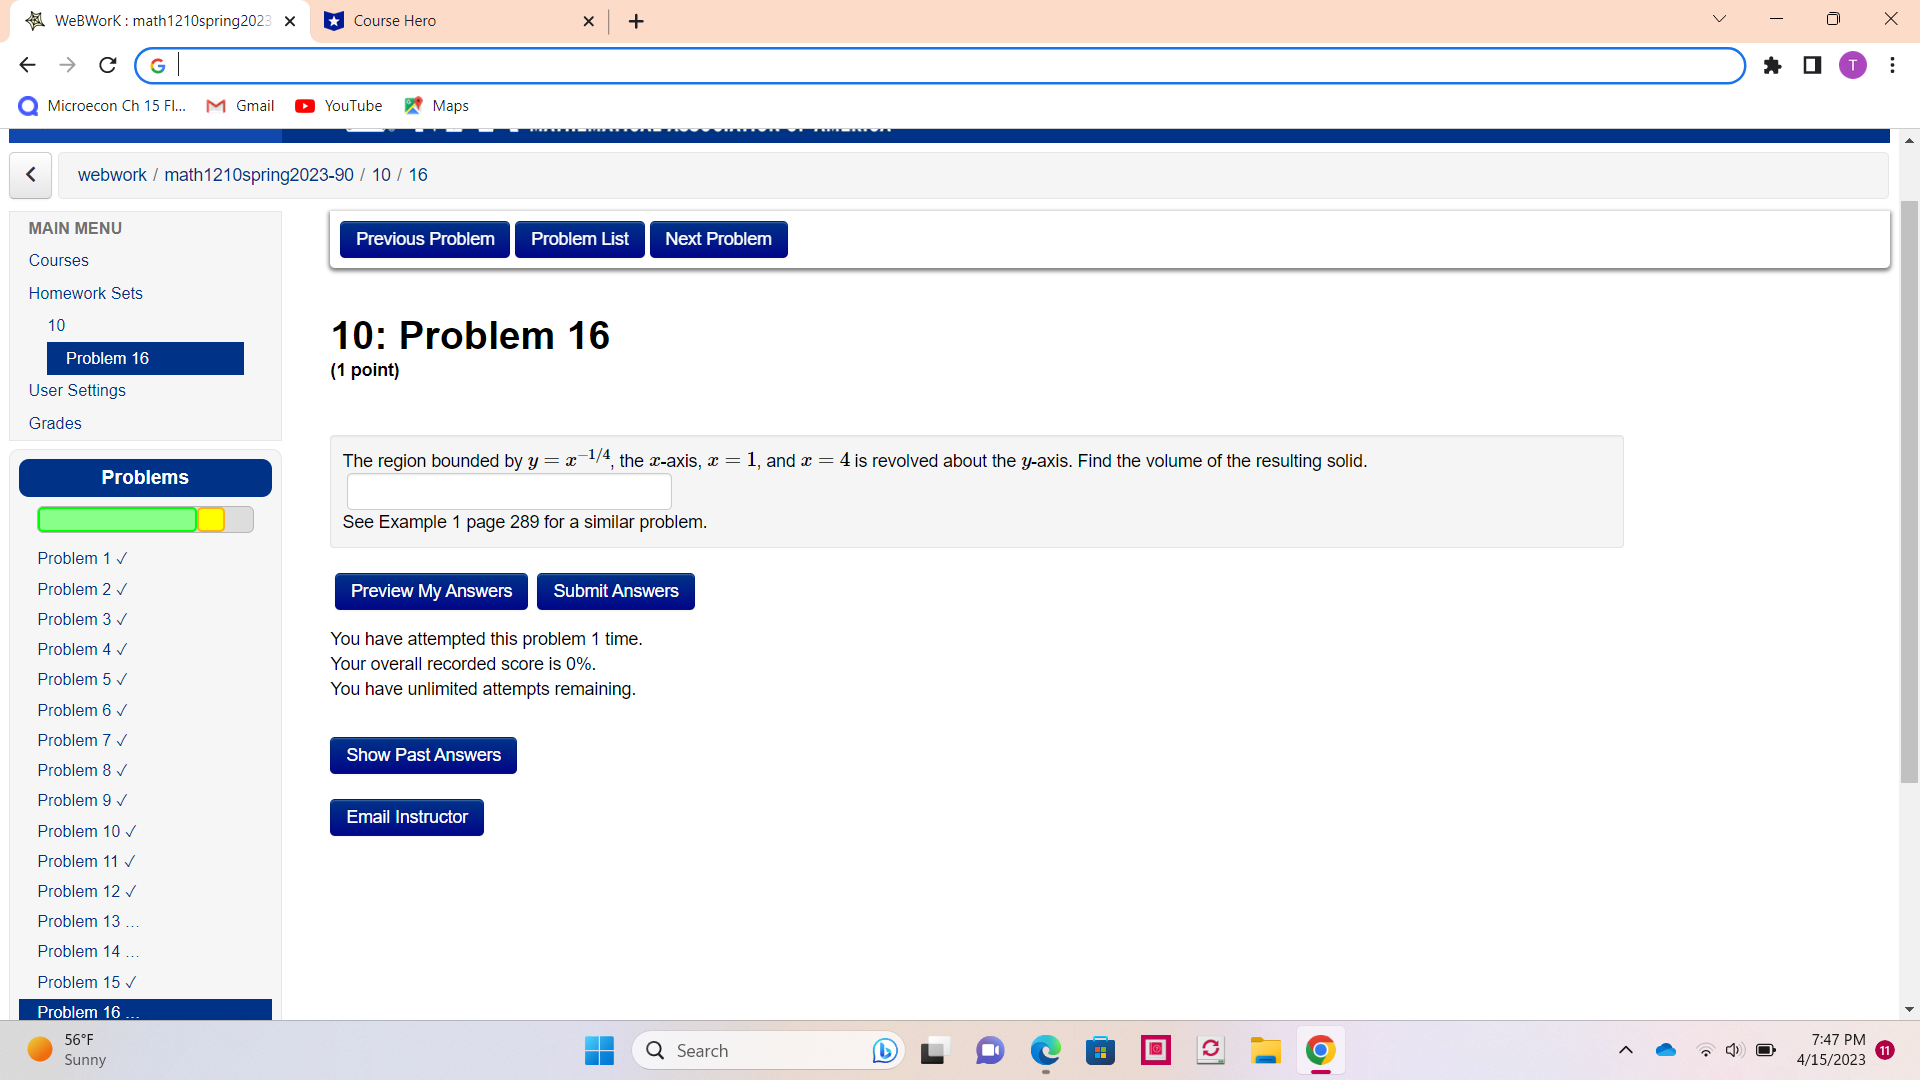Click the profile avatar in the toolbar
Image resolution: width=1920 pixels, height=1080 pixels.
[x=1853, y=65]
